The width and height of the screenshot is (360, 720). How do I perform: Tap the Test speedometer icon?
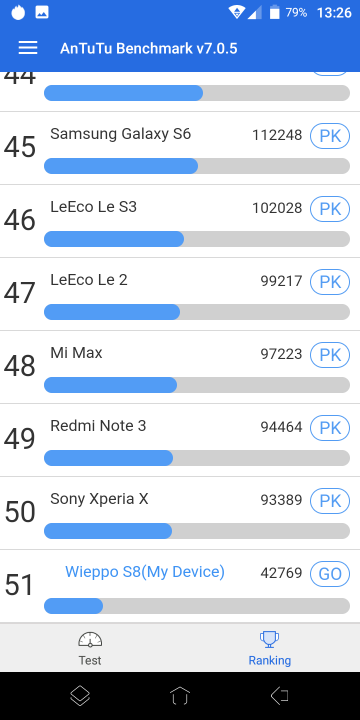[x=90, y=640]
